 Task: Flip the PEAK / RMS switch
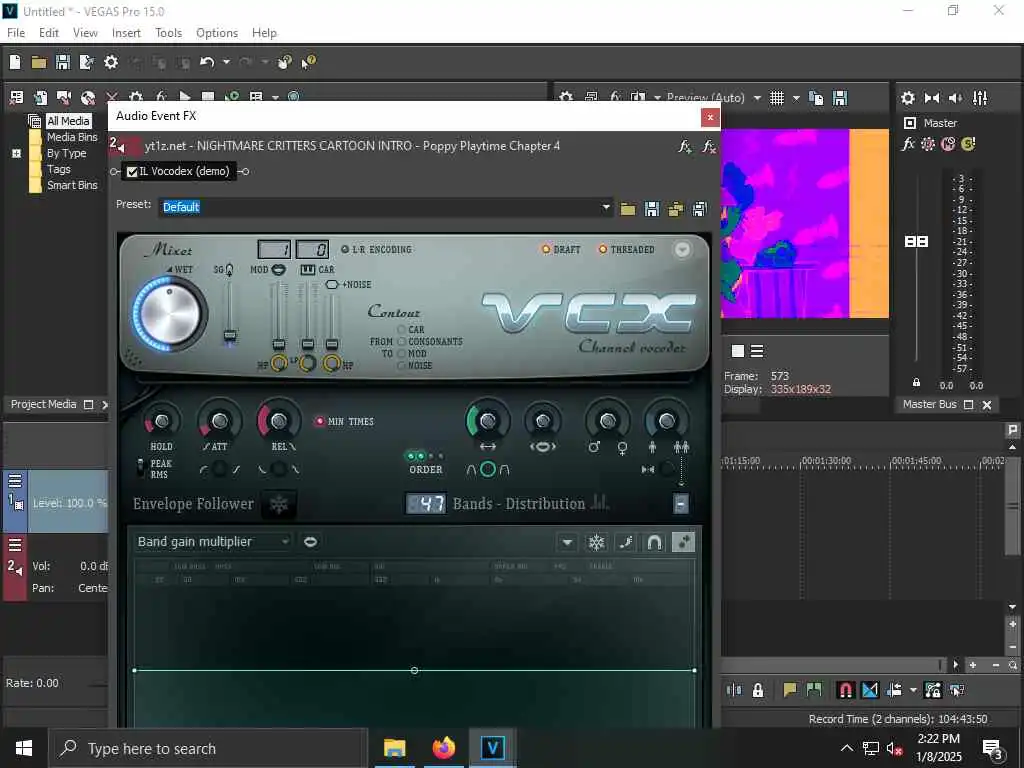click(x=140, y=467)
